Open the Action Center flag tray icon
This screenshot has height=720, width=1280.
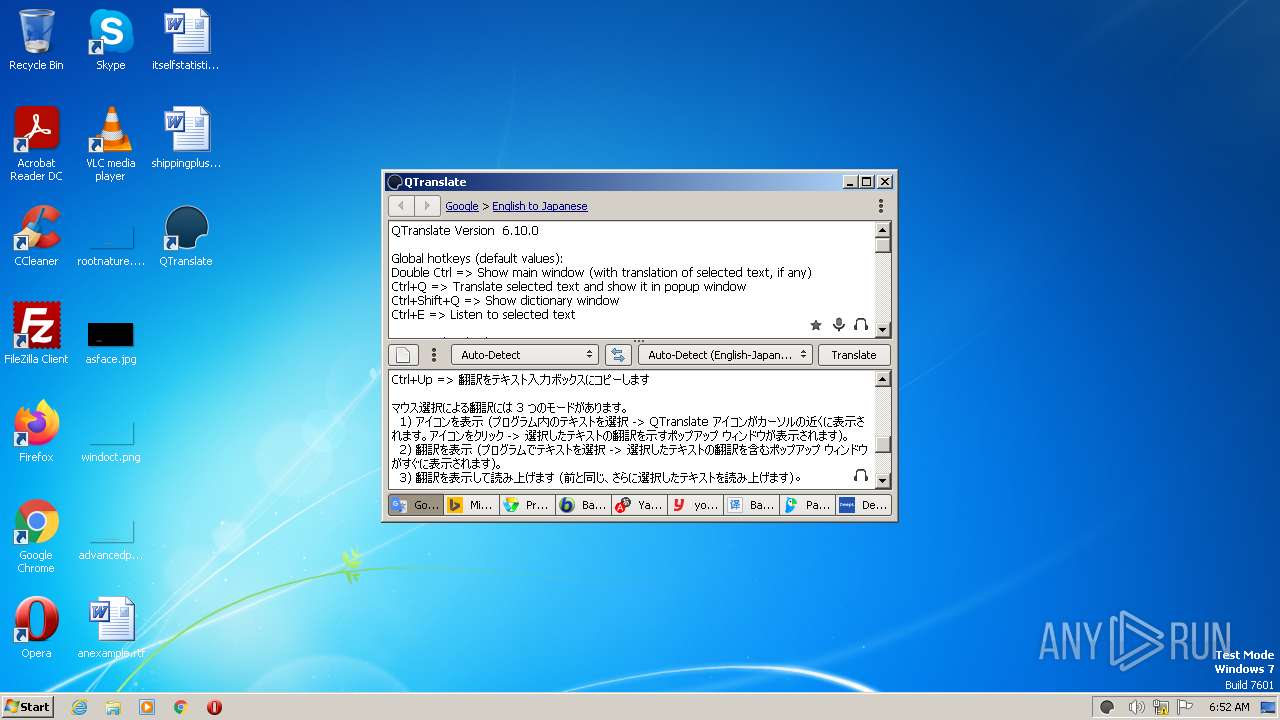(x=1186, y=707)
